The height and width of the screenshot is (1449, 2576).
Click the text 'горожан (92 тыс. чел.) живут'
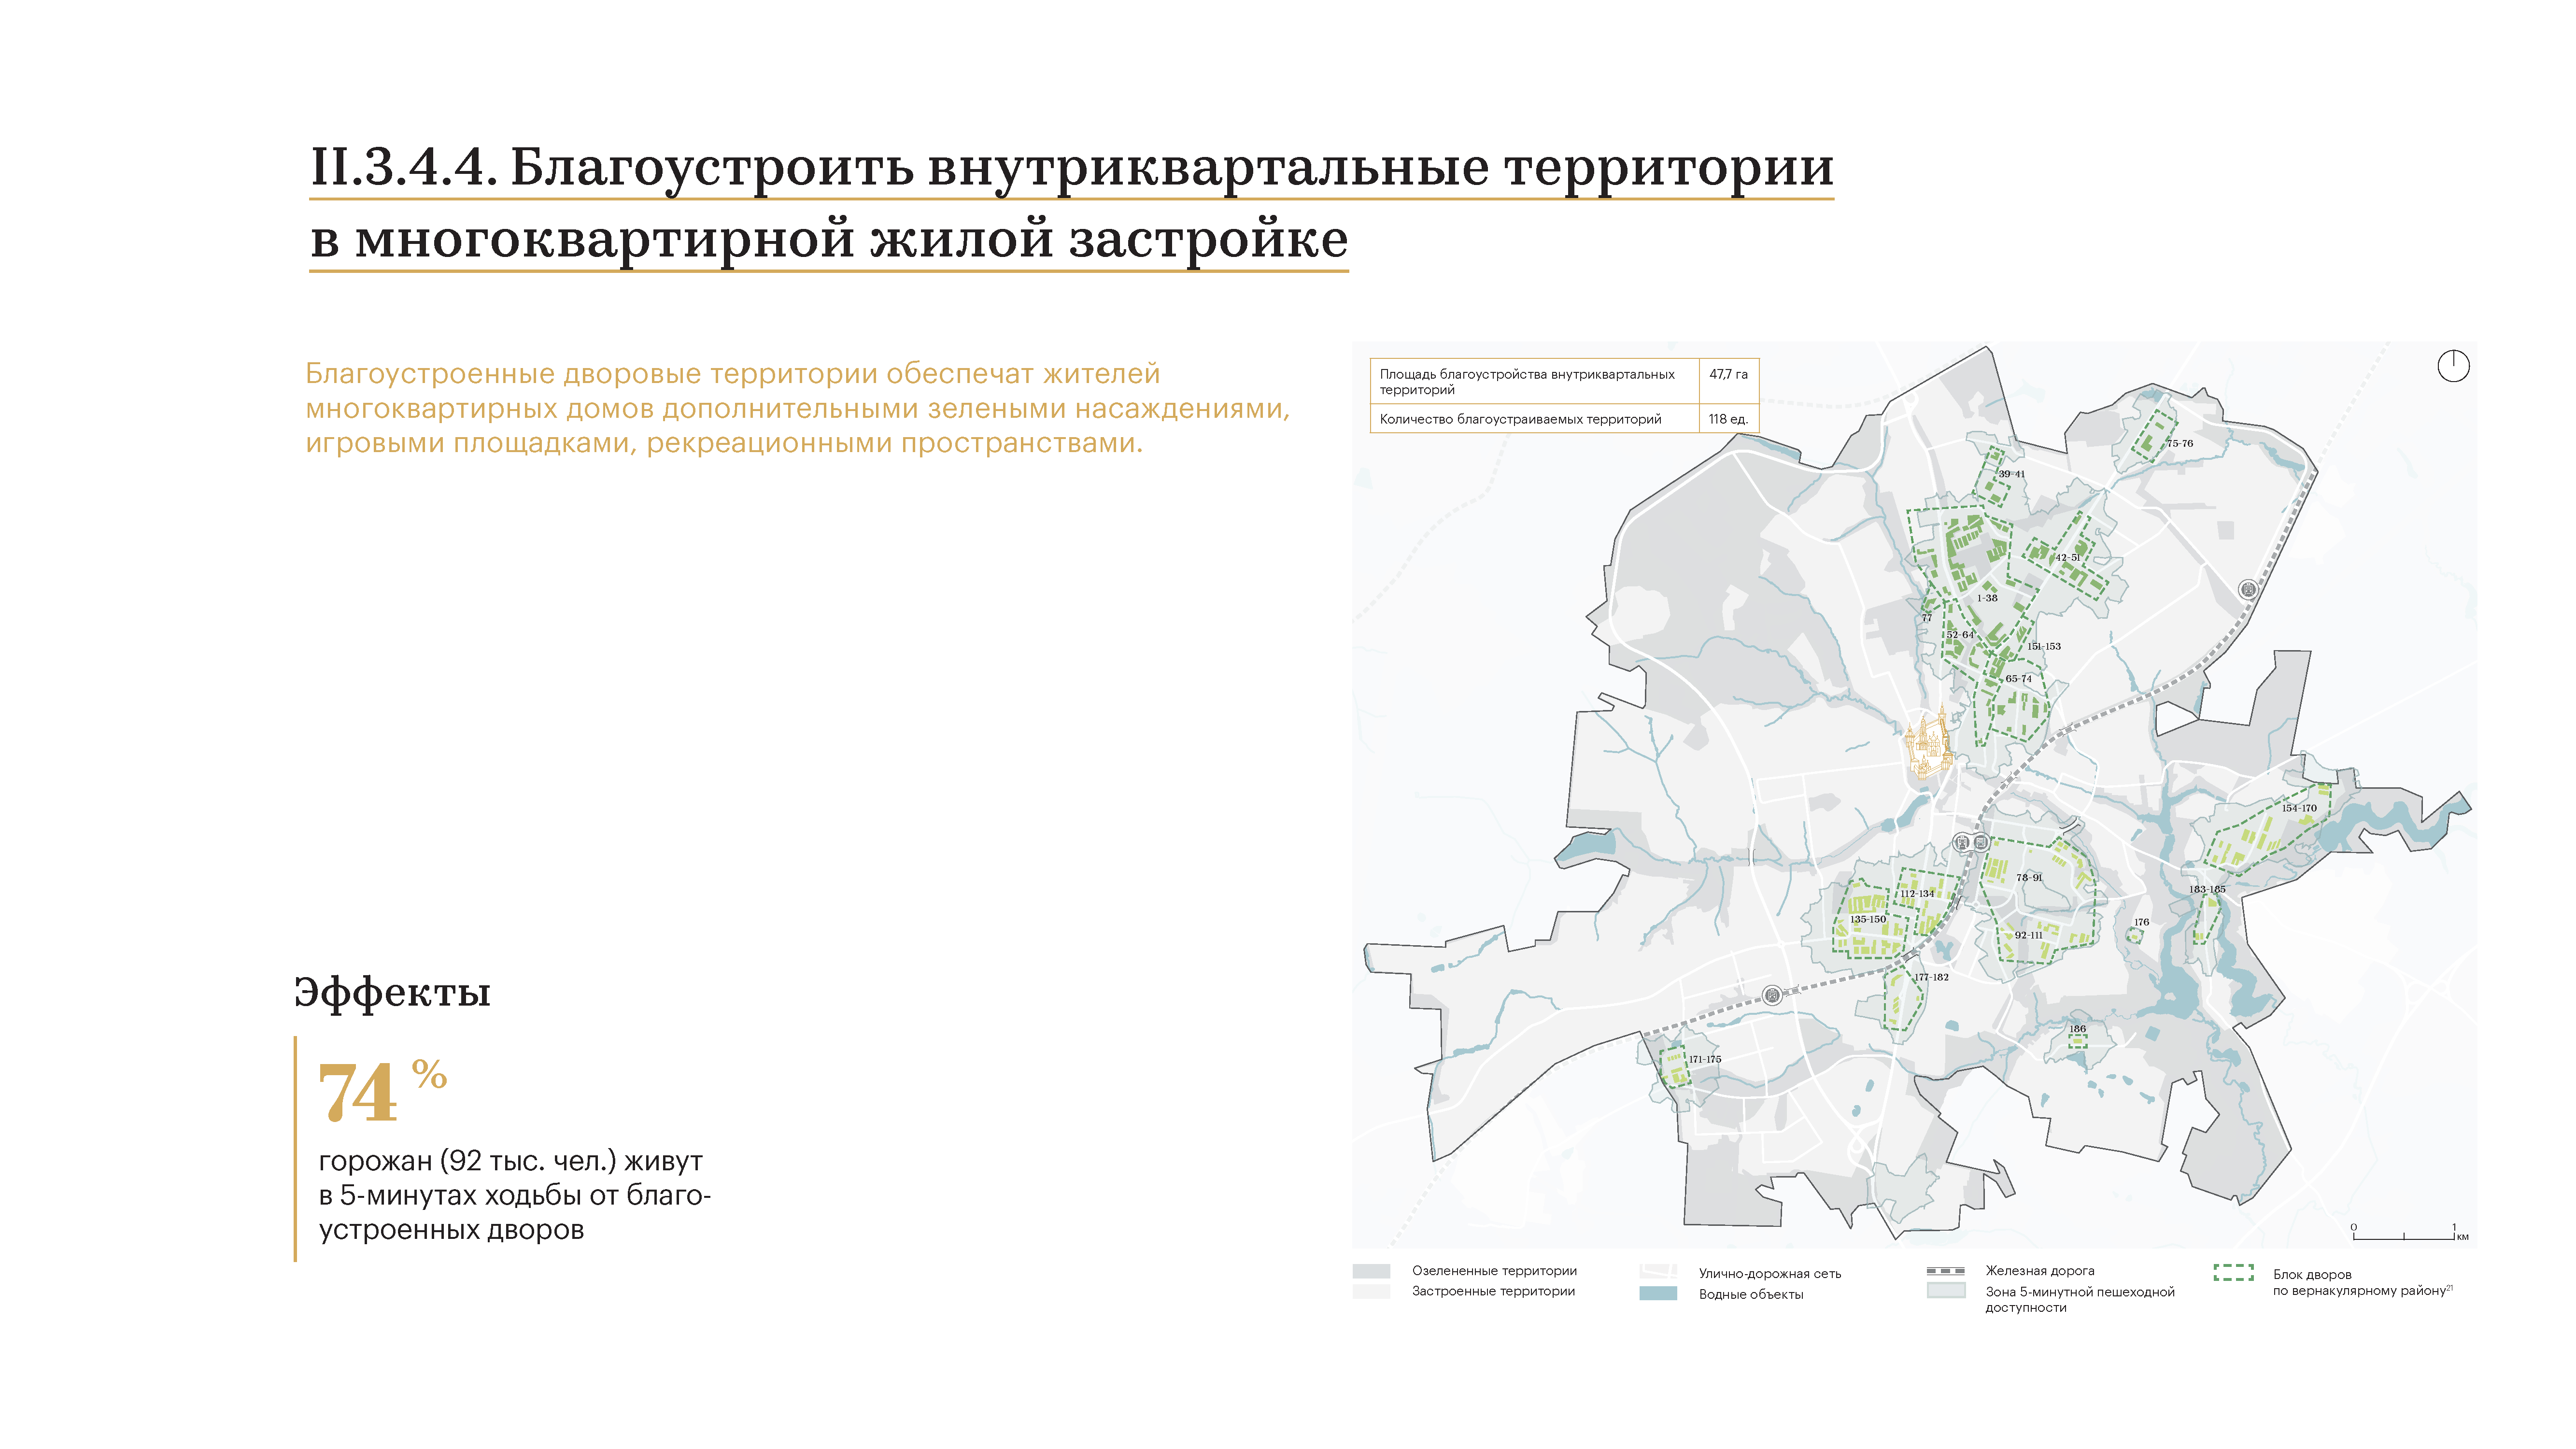[510, 1161]
